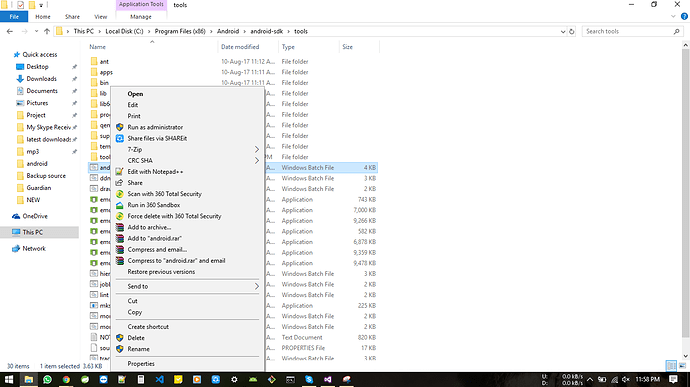Choose Rename in context menu

coord(138,349)
